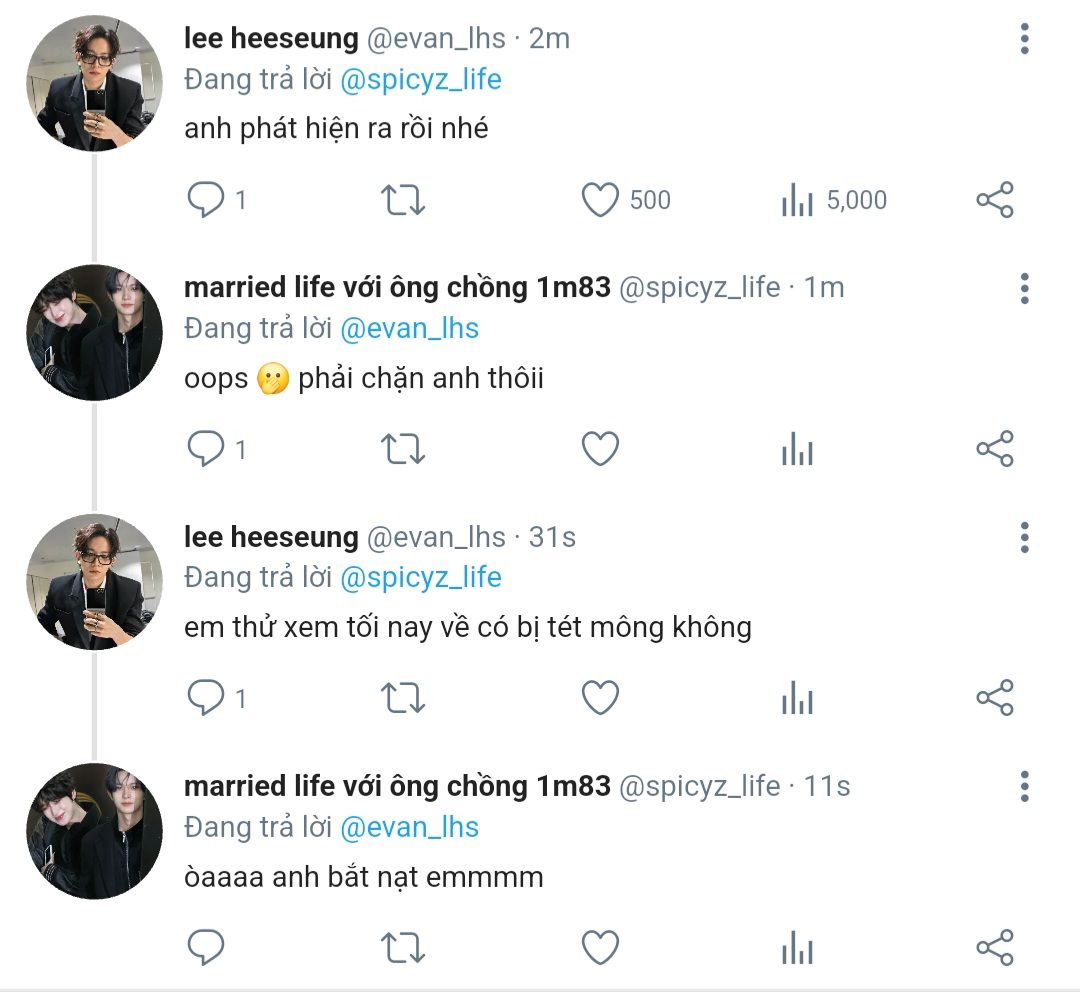The width and height of the screenshot is (1080, 995).
Task: Like the "oops phải chặn anh thôii" tweet
Action: pyautogui.click(x=600, y=449)
